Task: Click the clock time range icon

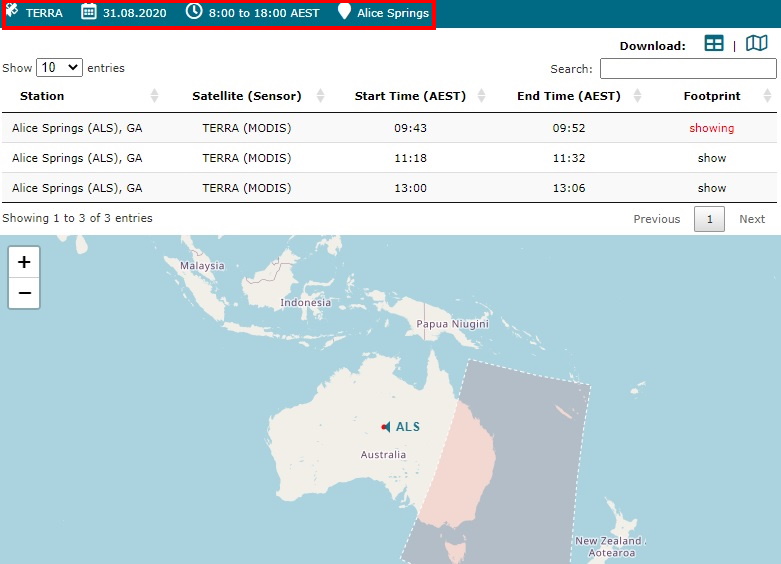Action: [194, 13]
